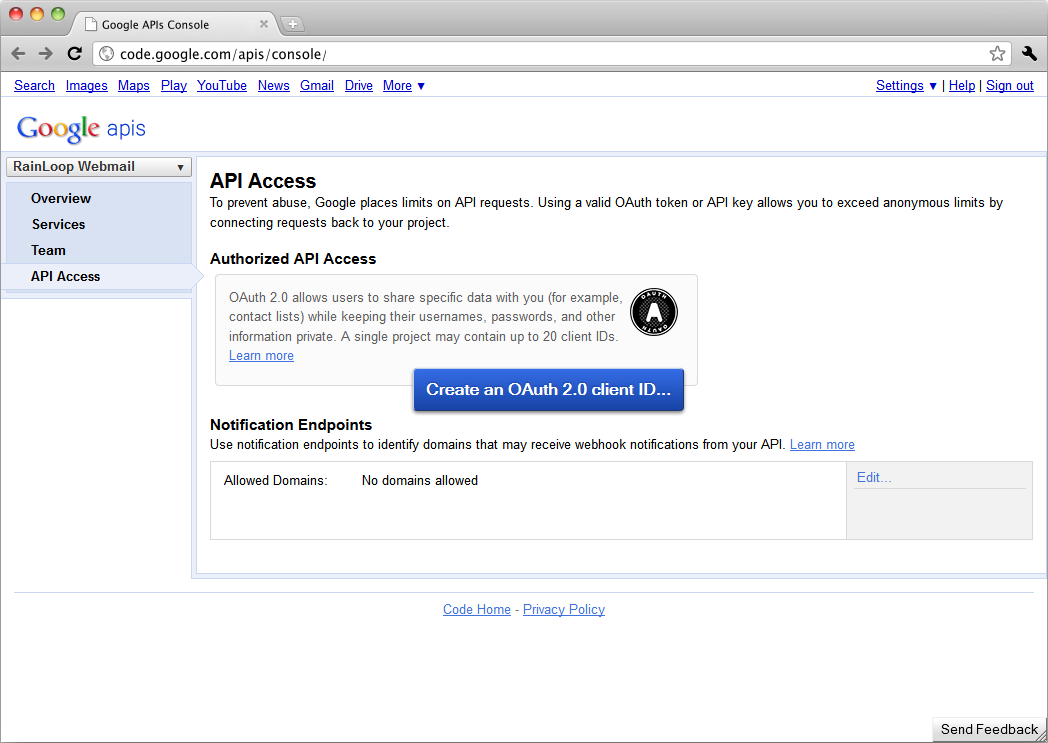Close the Google APIs Console tab
1048x743 pixels.
point(264,24)
